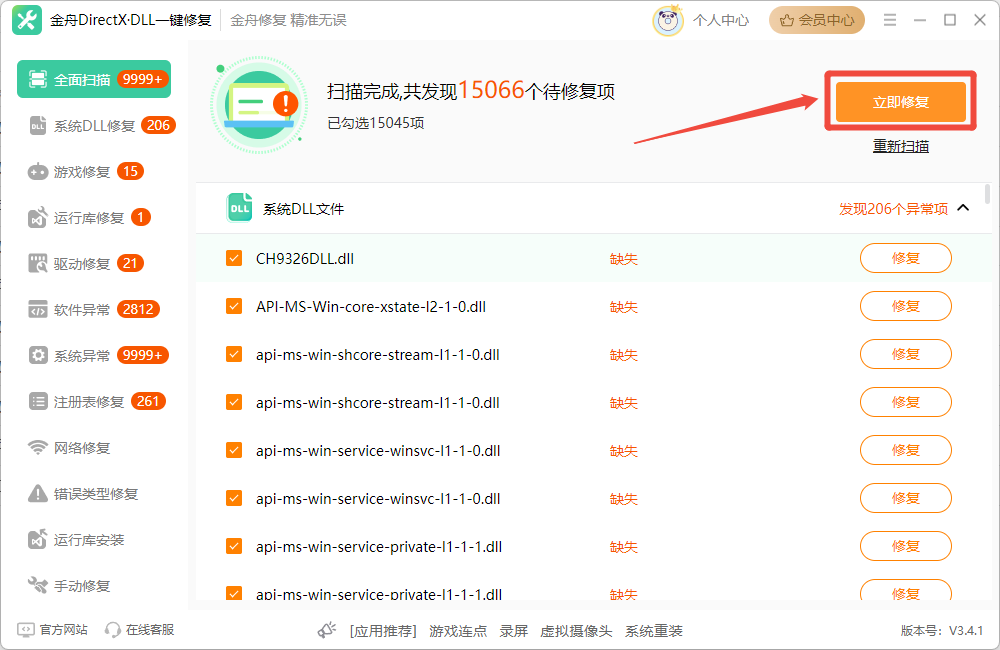Open 会员中心 membership center

point(817,19)
